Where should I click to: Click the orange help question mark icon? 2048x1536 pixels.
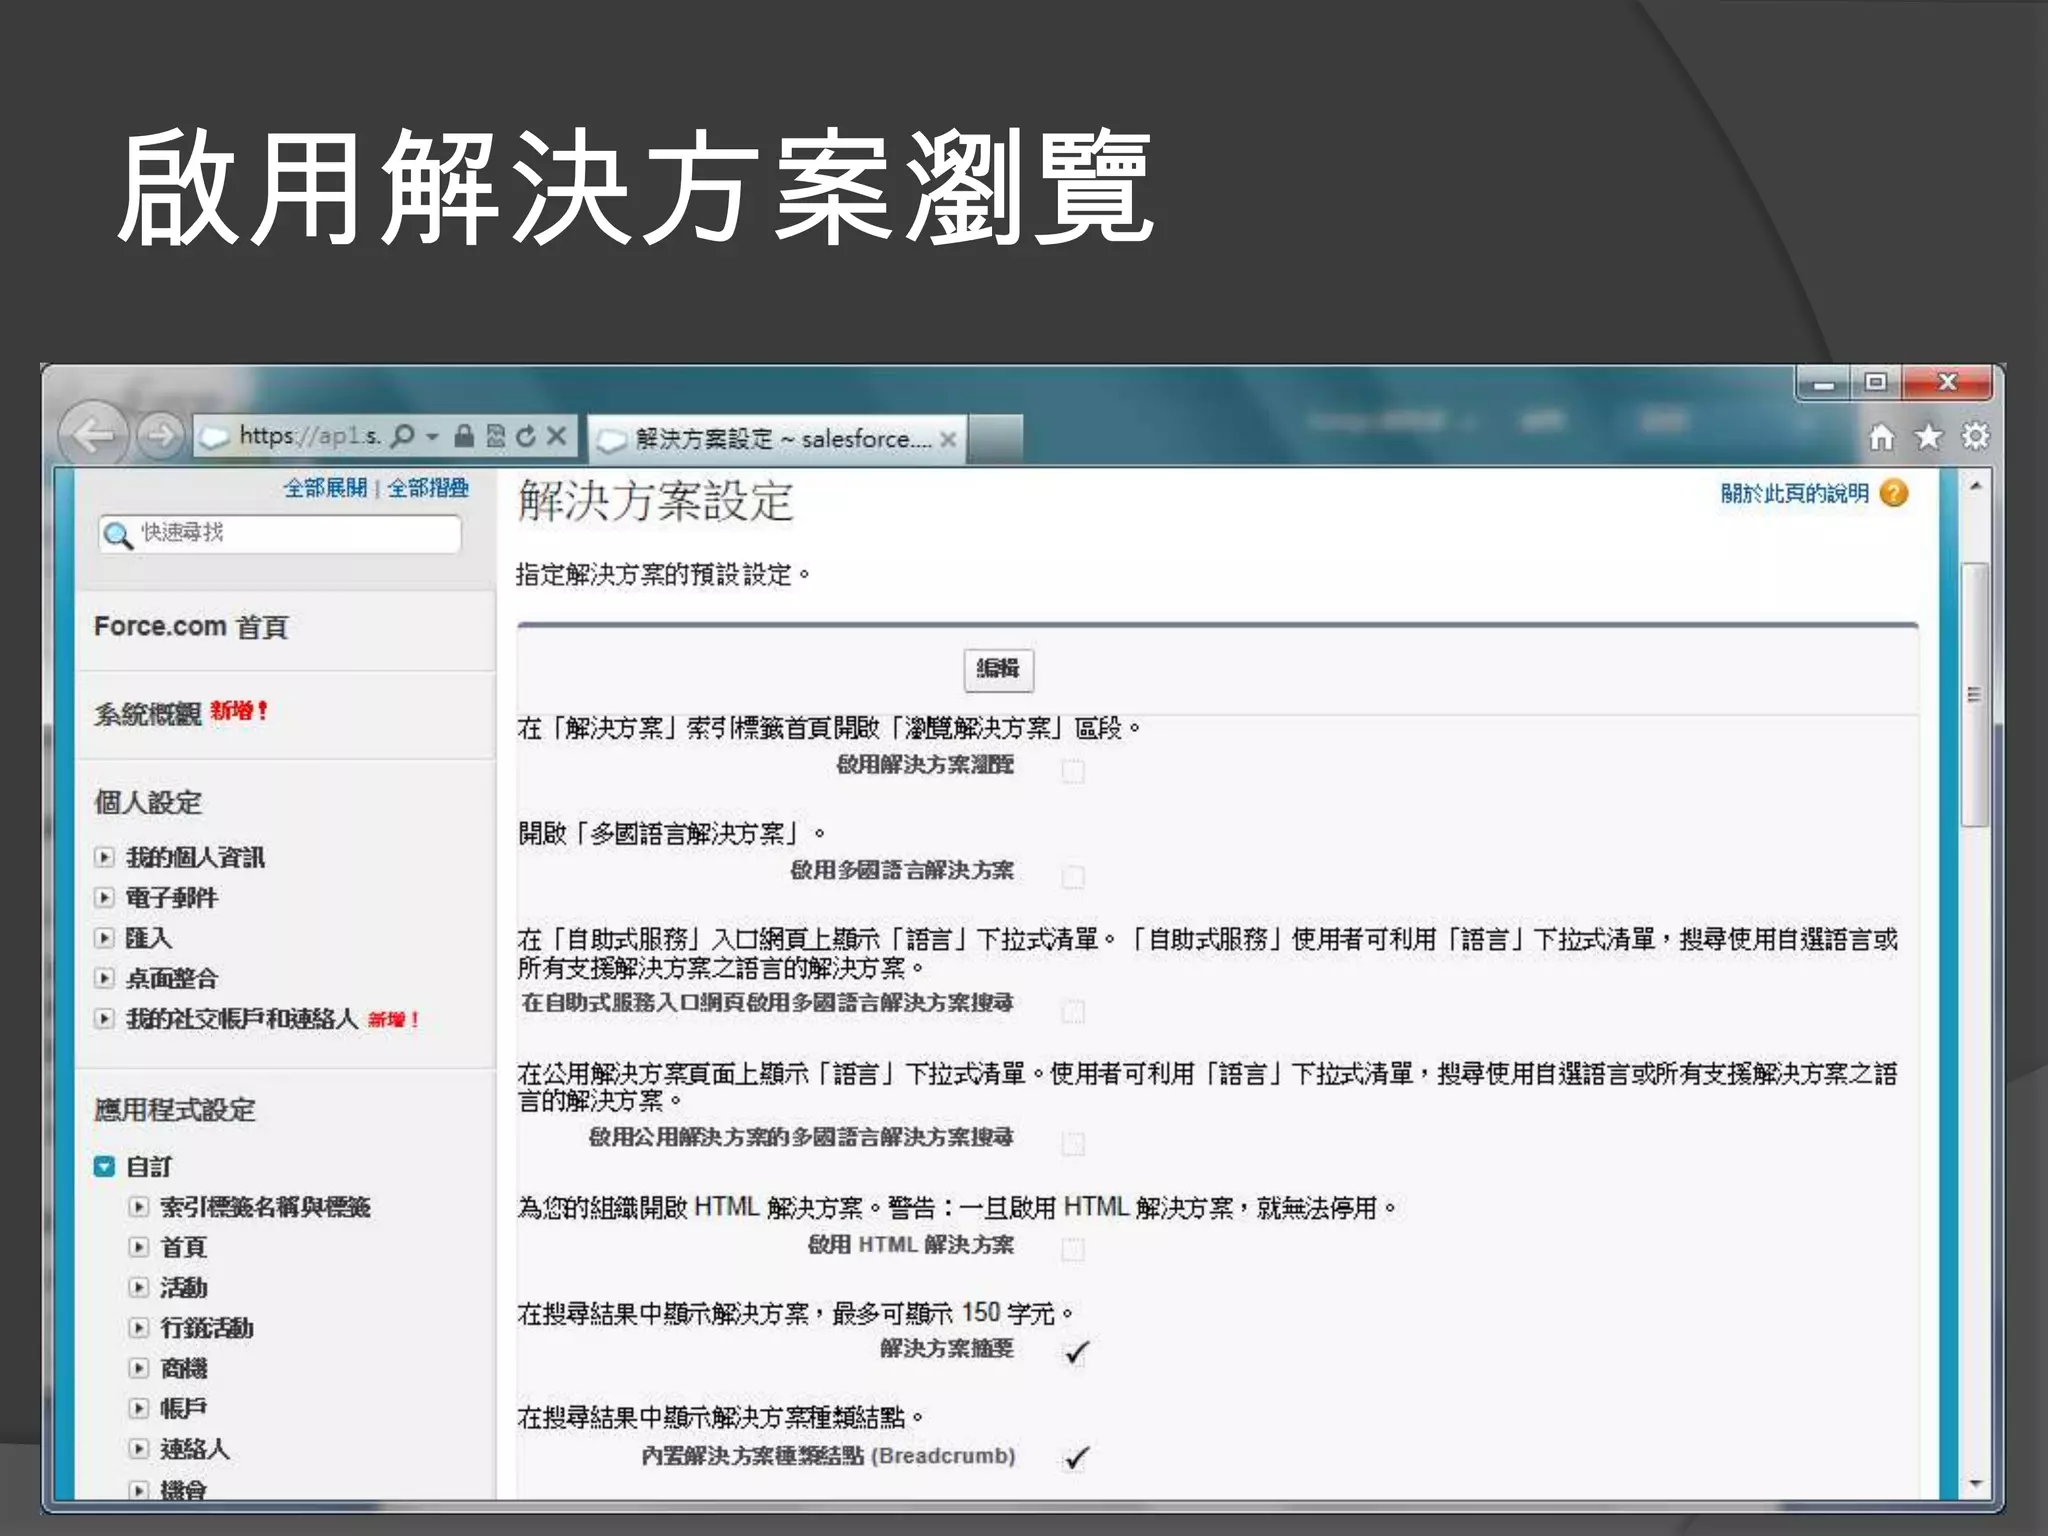click(x=1894, y=493)
